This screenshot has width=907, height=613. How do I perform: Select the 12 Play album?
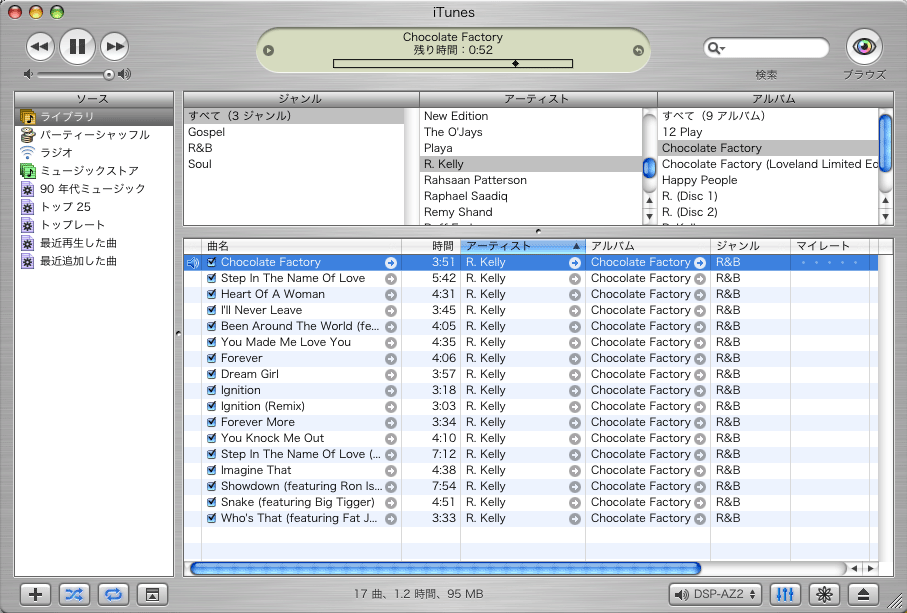[768, 132]
